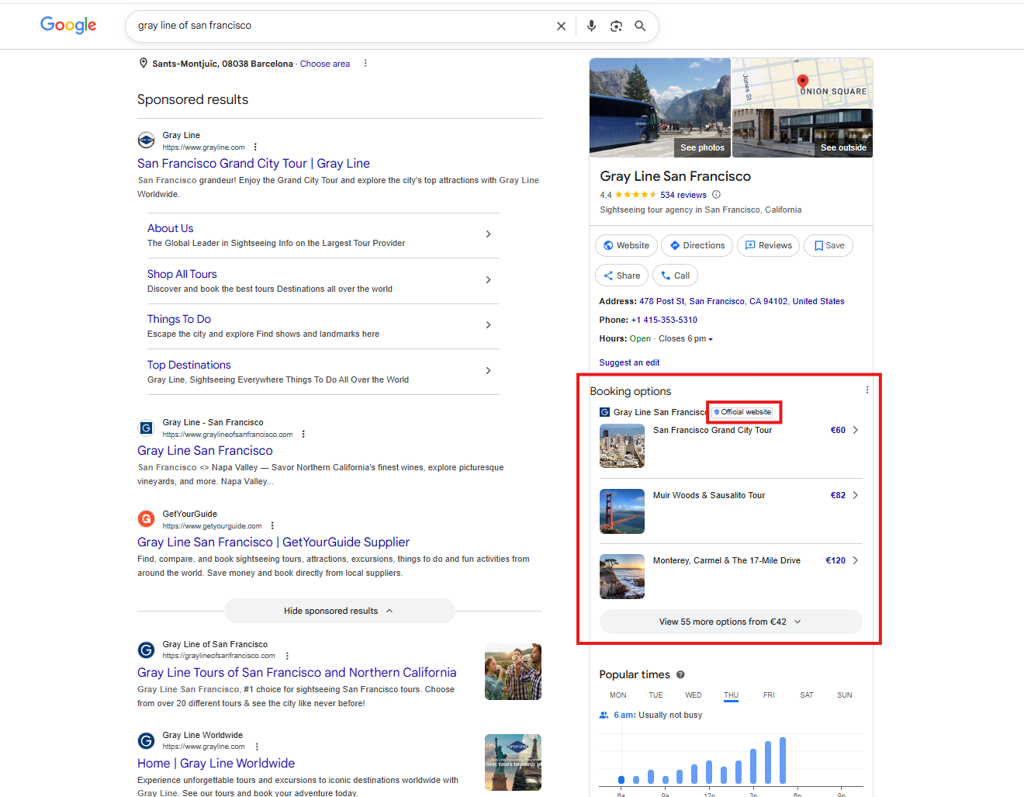Click the Reviews button
Image resolution: width=1024 pixels, height=797 pixels.
(769, 246)
